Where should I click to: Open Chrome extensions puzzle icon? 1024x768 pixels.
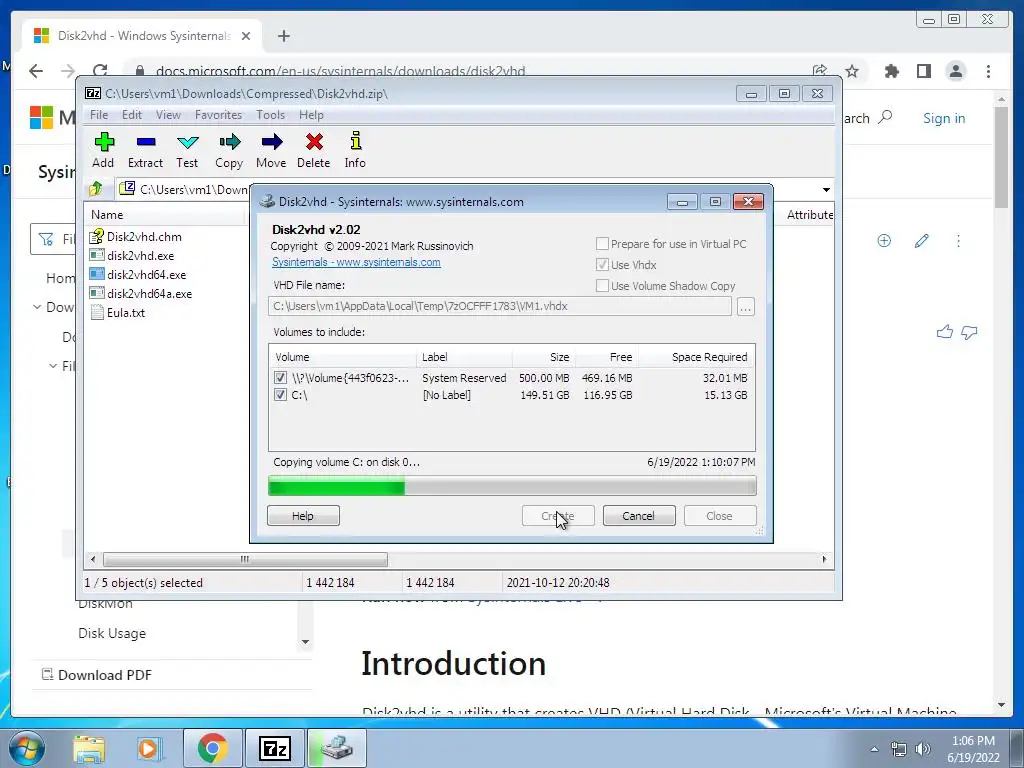891,71
